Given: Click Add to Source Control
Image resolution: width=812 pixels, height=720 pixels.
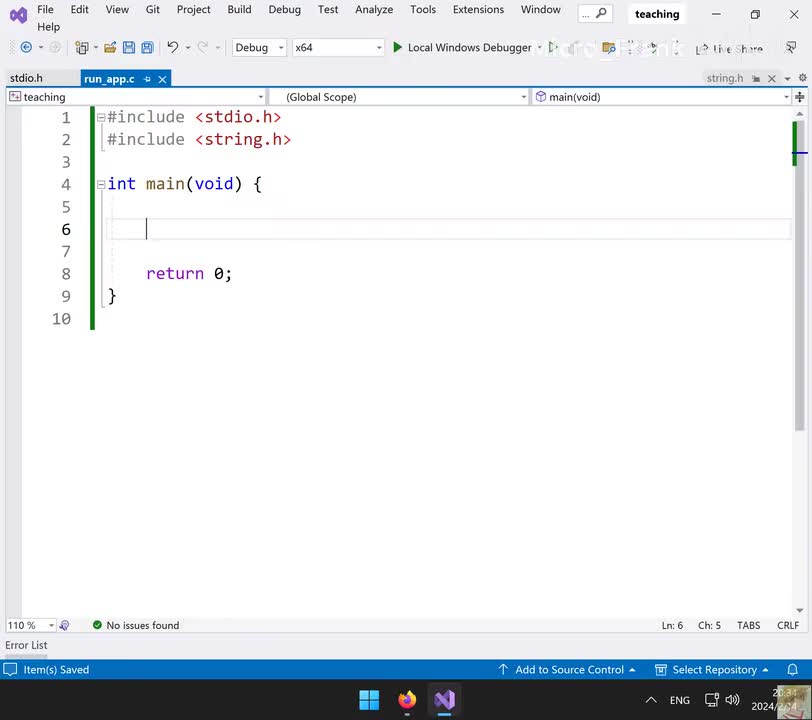Looking at the screenshot, I should 567,670.
